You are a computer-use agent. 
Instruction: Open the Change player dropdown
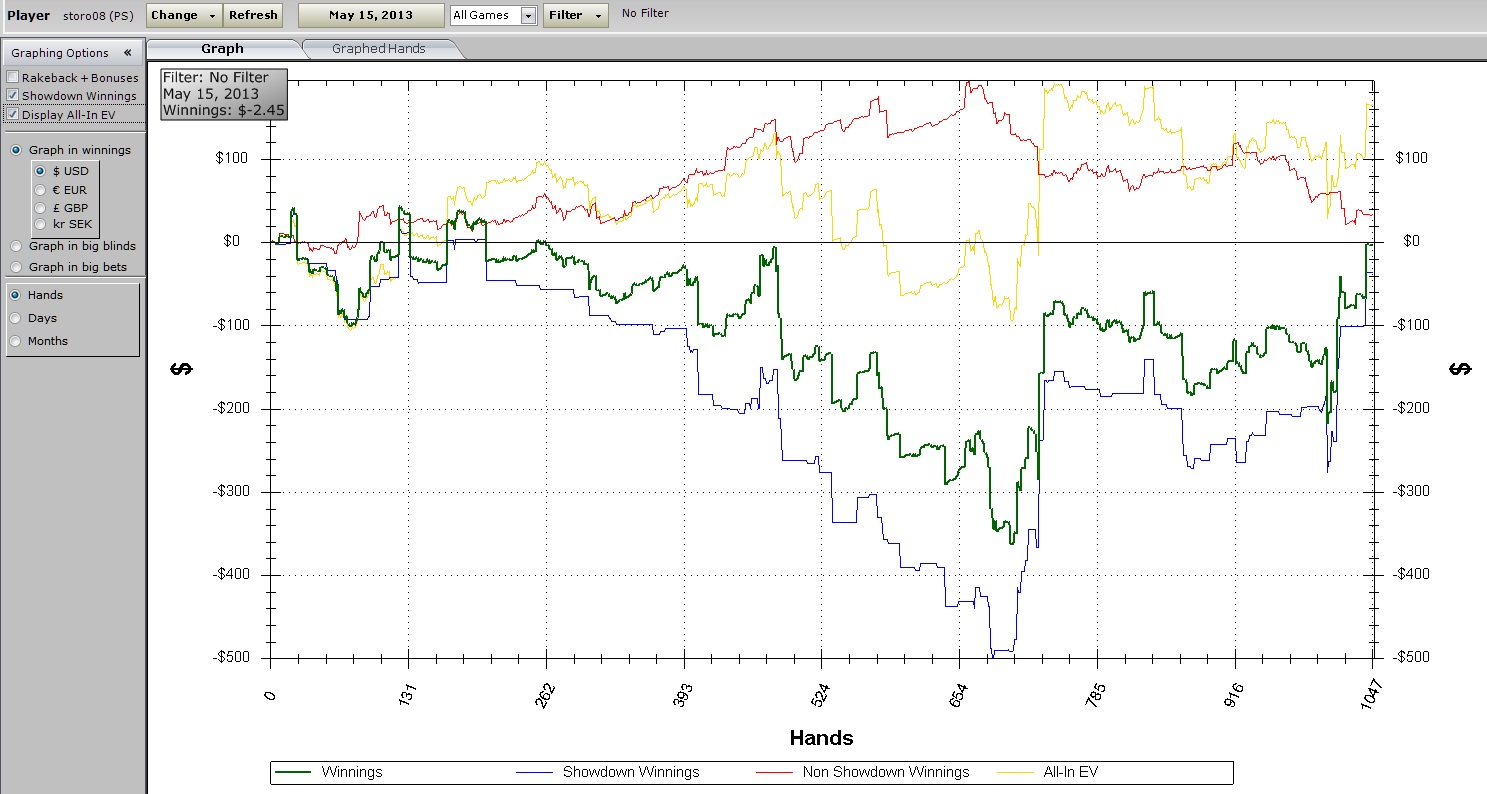183,15
